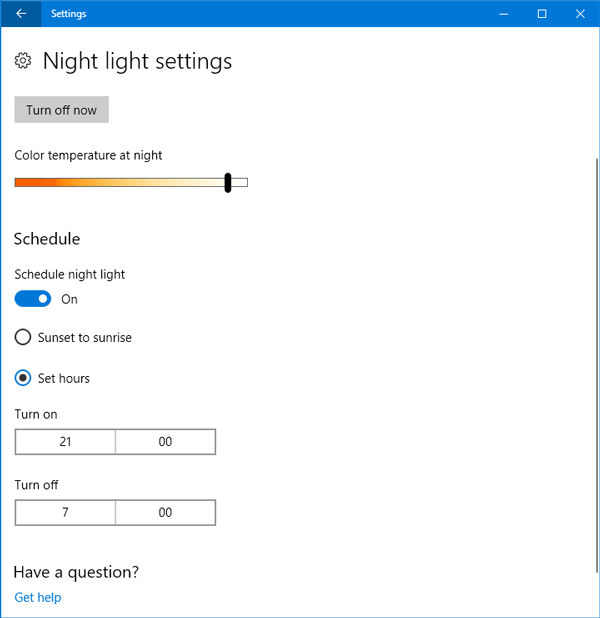This screenshot has height=618, width=600.
Task: Open the Turn off minutes picker
Action: [165, 512]
